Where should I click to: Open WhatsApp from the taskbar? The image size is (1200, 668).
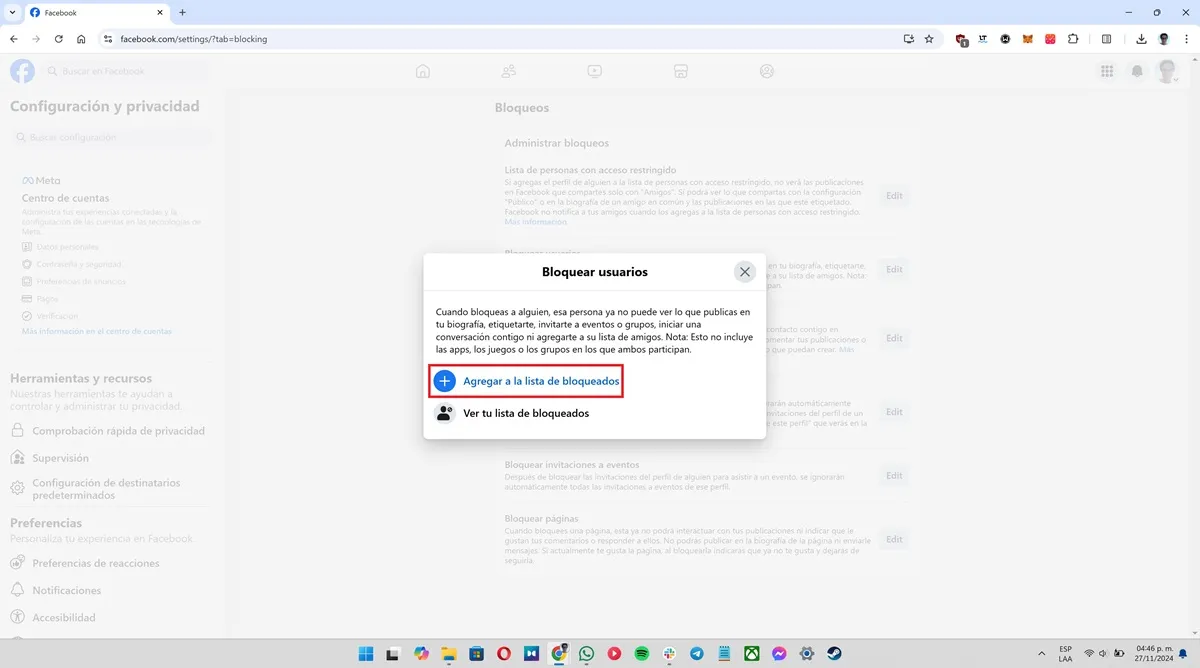coord(586,653)
